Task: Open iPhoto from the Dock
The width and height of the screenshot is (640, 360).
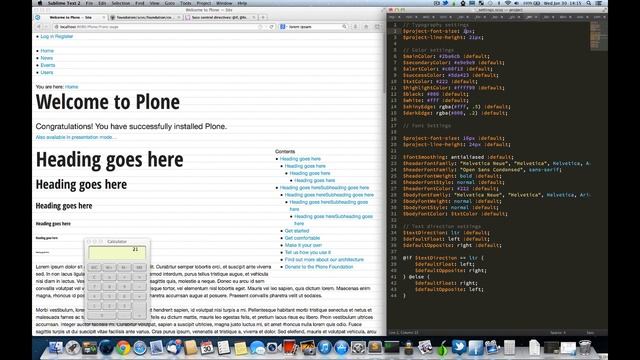Action: coord(307,347)
